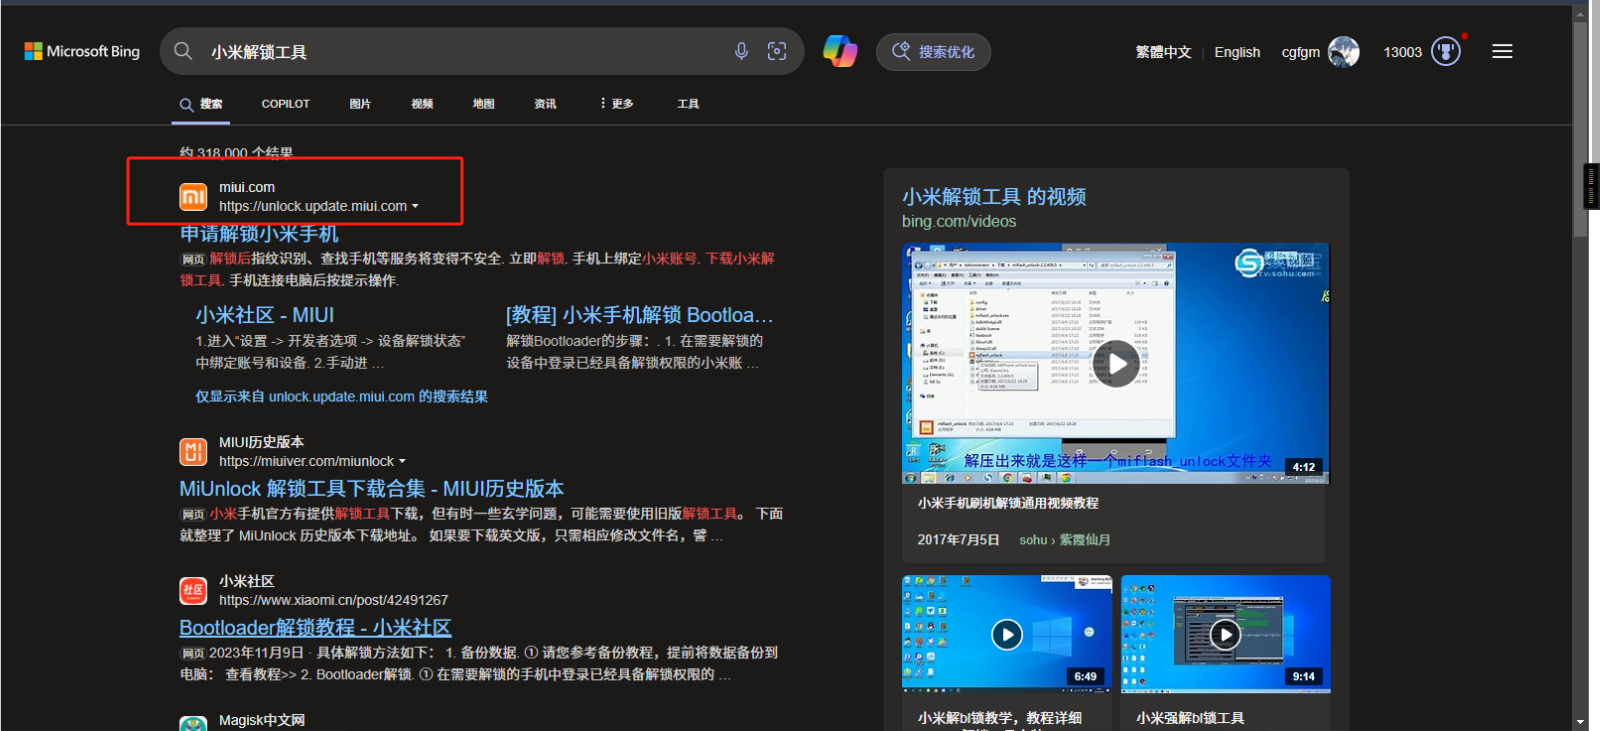Expand the 更多 menu
Image resolution: width=1600 pixels, height=731 pixels.
pyautogui.click(x=616, y=104)
